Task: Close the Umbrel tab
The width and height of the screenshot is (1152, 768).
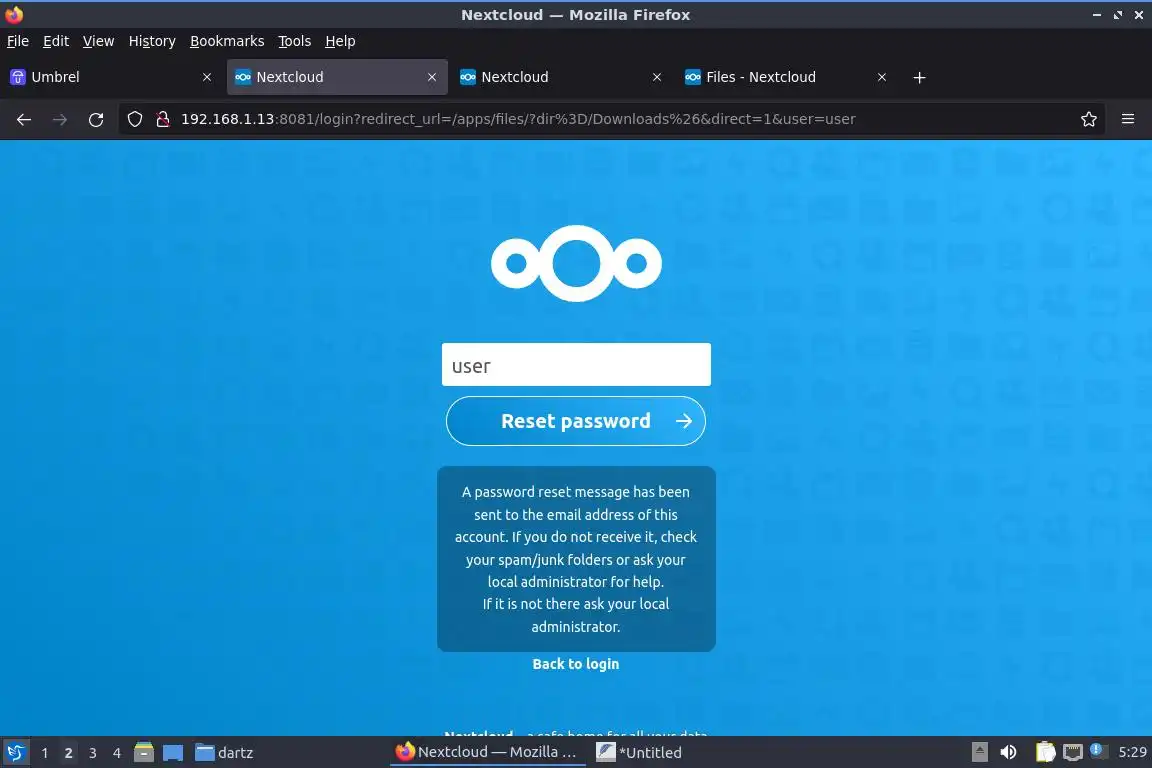Action: click(x=206, y=77)
